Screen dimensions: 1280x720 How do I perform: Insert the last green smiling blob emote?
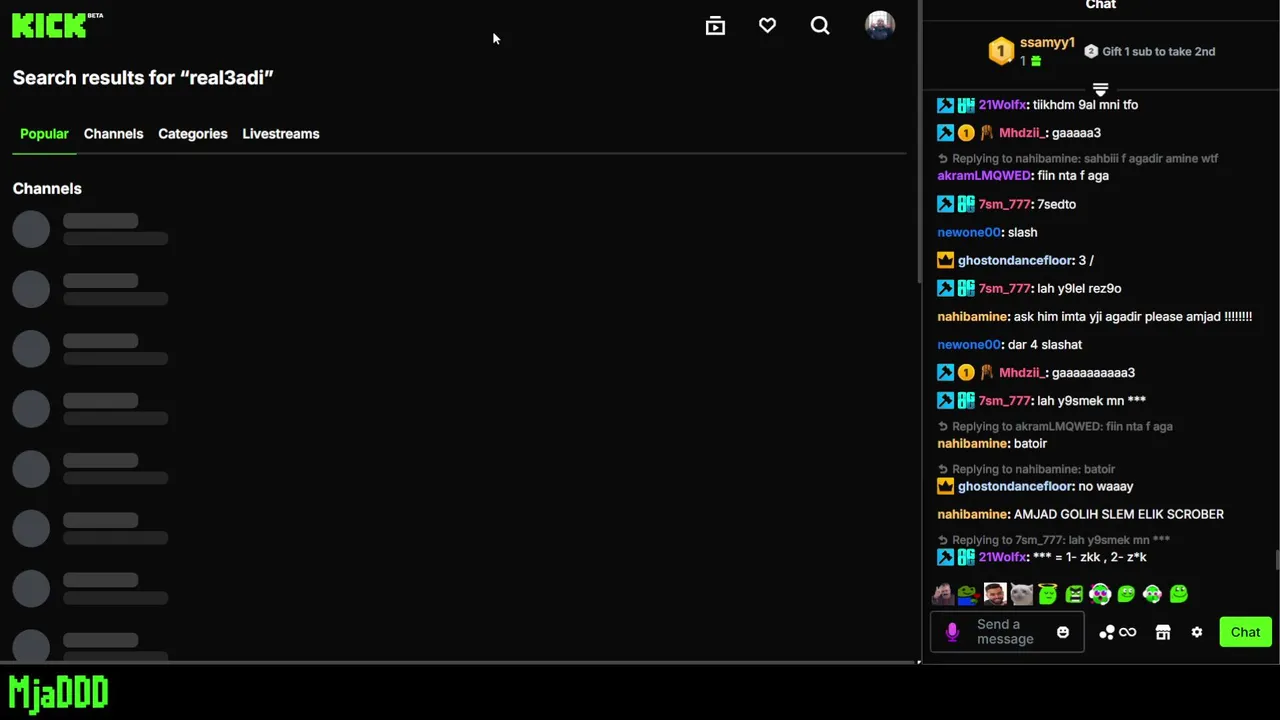point(1179,594)
